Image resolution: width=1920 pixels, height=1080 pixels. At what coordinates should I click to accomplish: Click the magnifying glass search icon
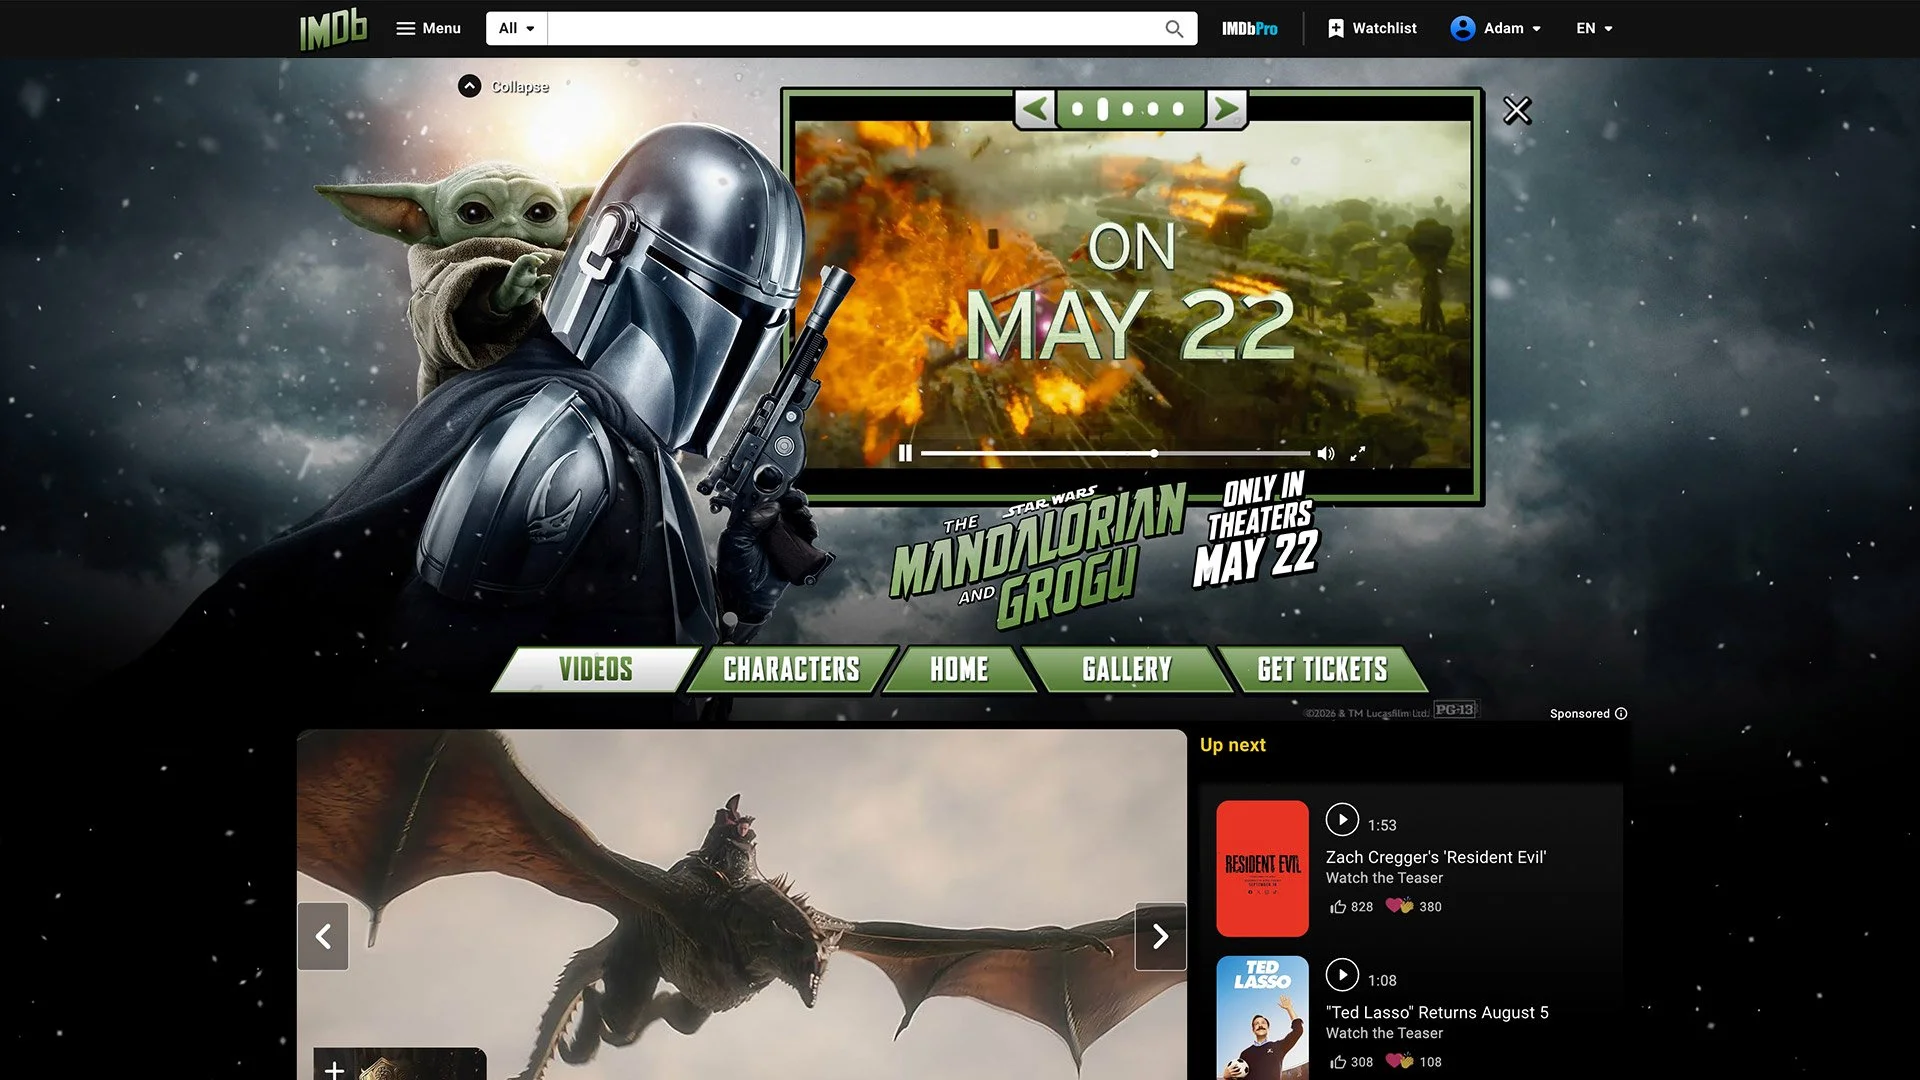click(x=1174, y=28)
